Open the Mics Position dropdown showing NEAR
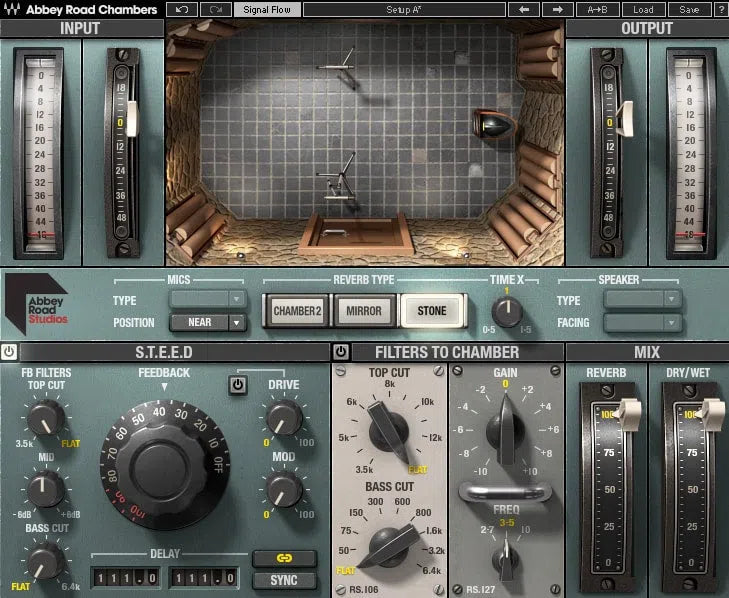729x598 pixels. click(207, 323)
